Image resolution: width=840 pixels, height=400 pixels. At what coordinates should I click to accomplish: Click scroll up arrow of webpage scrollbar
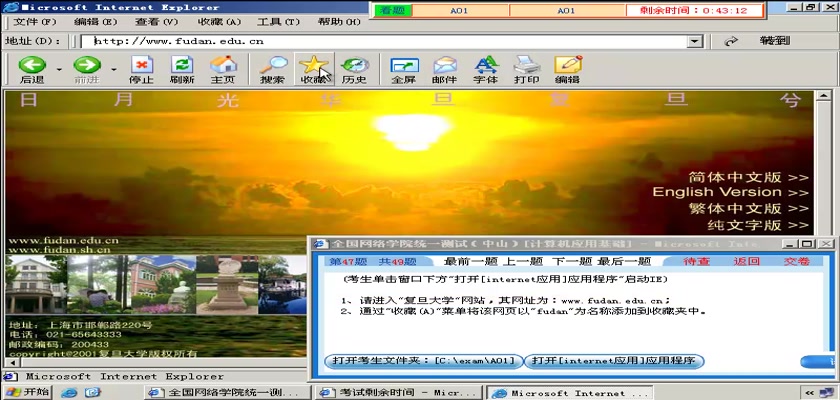pyautogui.click(x=823, y=96)
